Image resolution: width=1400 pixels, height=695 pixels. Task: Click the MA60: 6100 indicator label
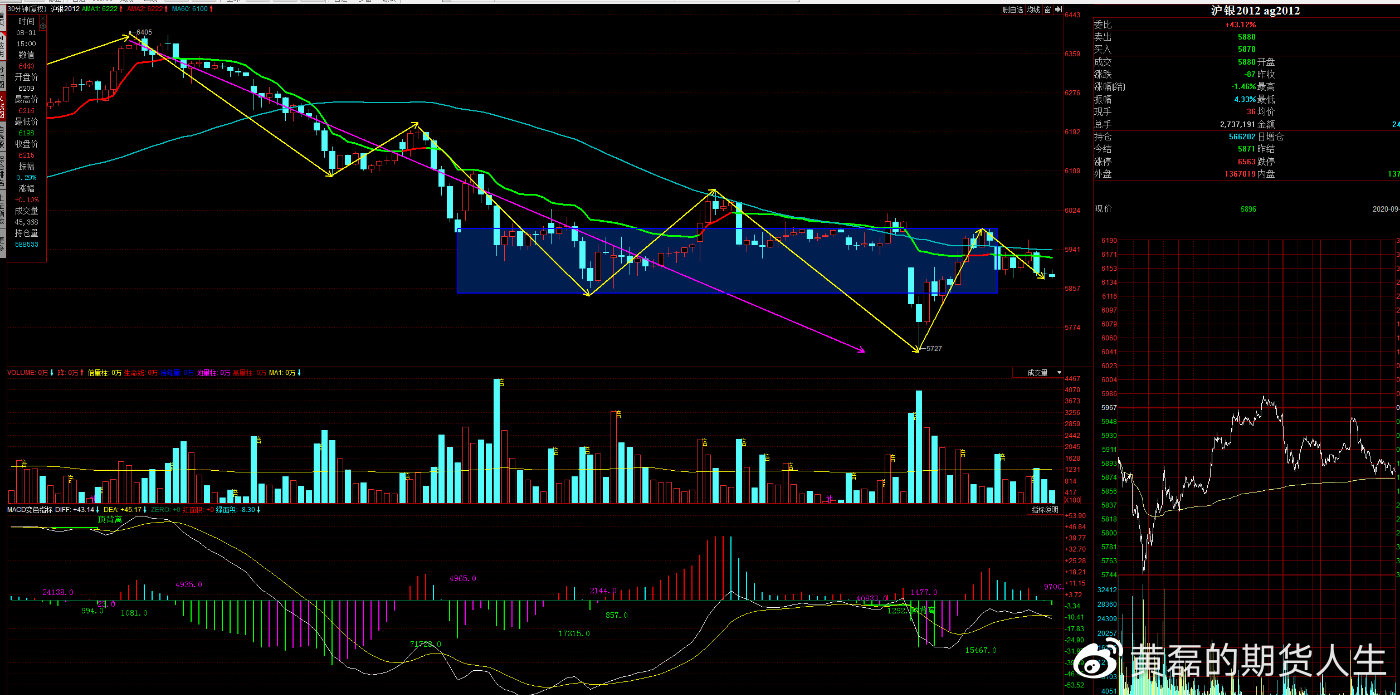[191, 8]
